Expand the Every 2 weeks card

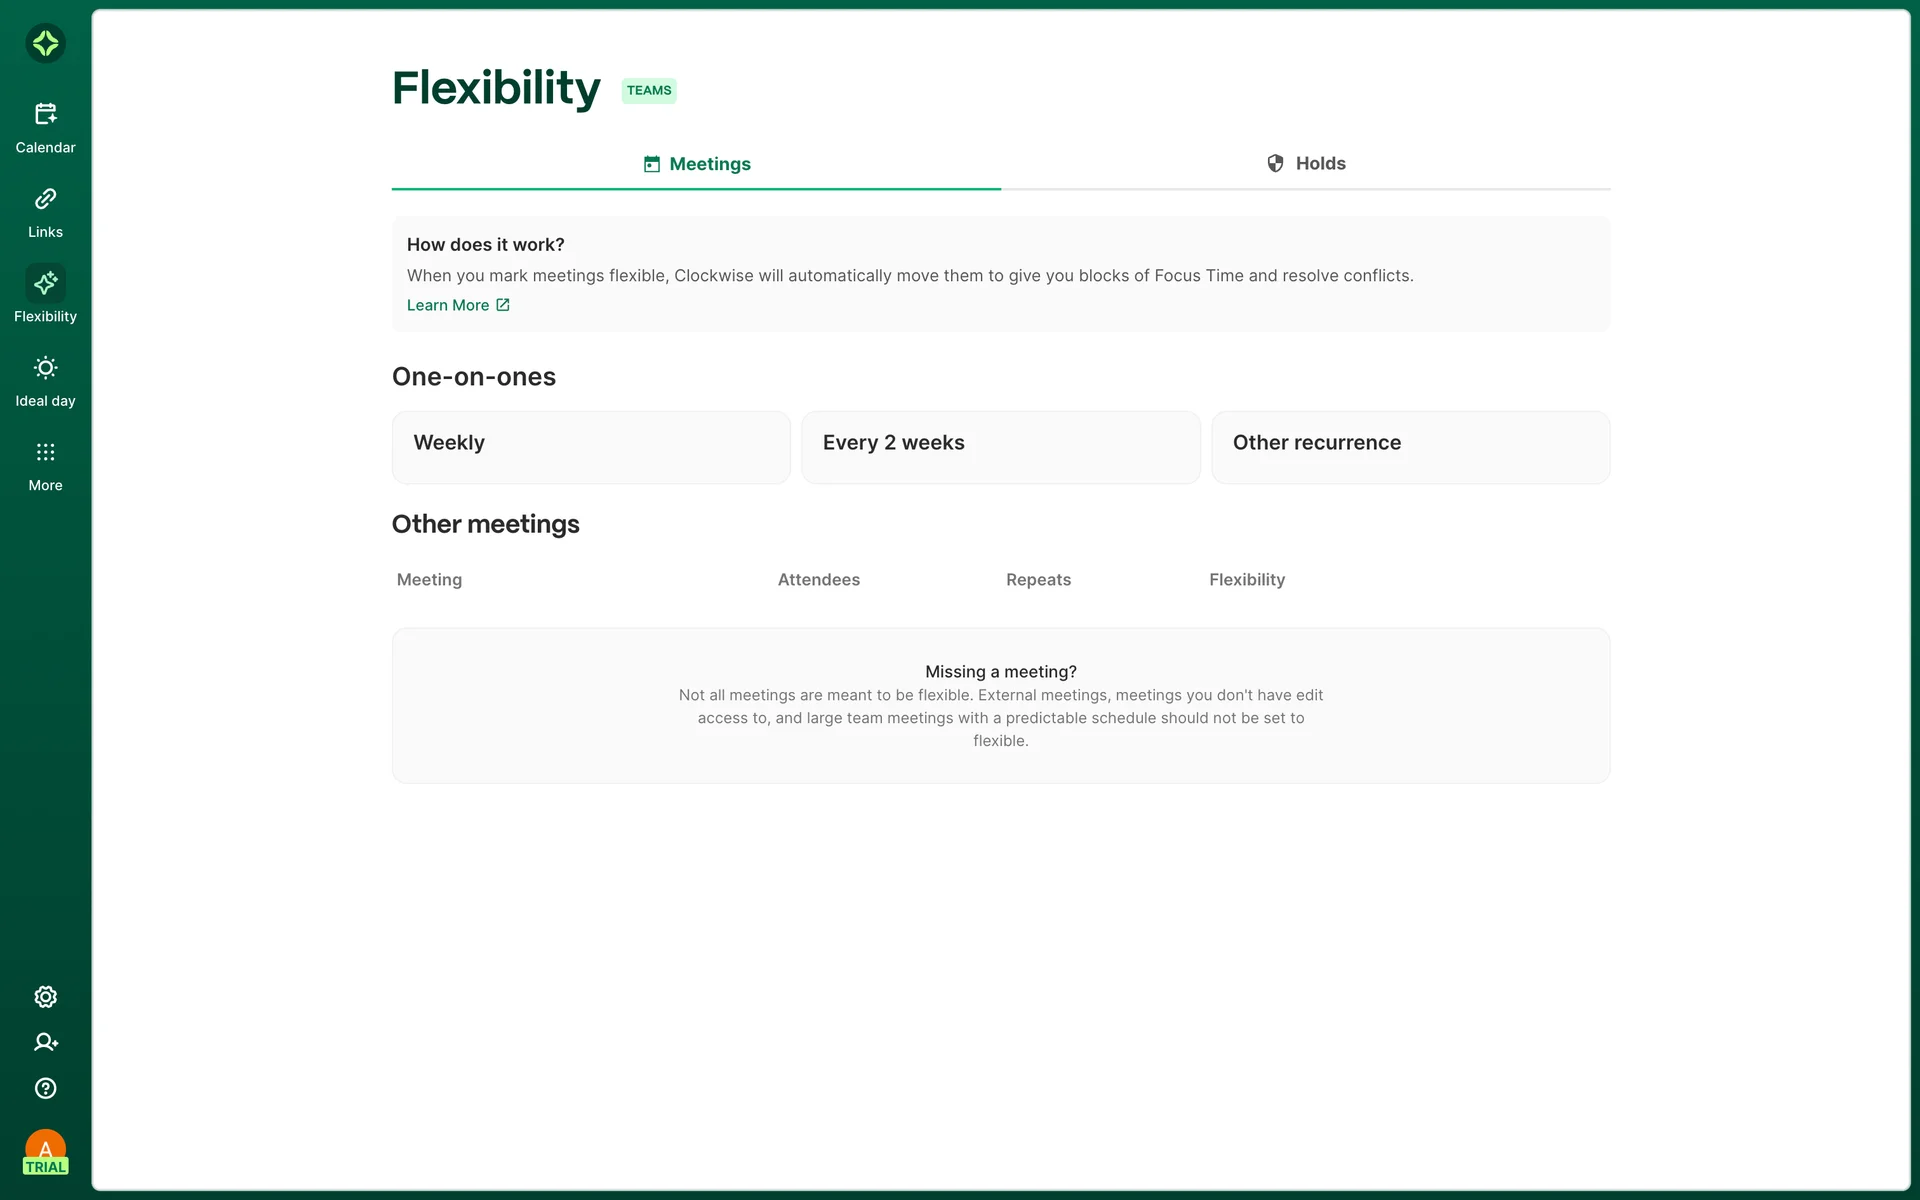1000,447
